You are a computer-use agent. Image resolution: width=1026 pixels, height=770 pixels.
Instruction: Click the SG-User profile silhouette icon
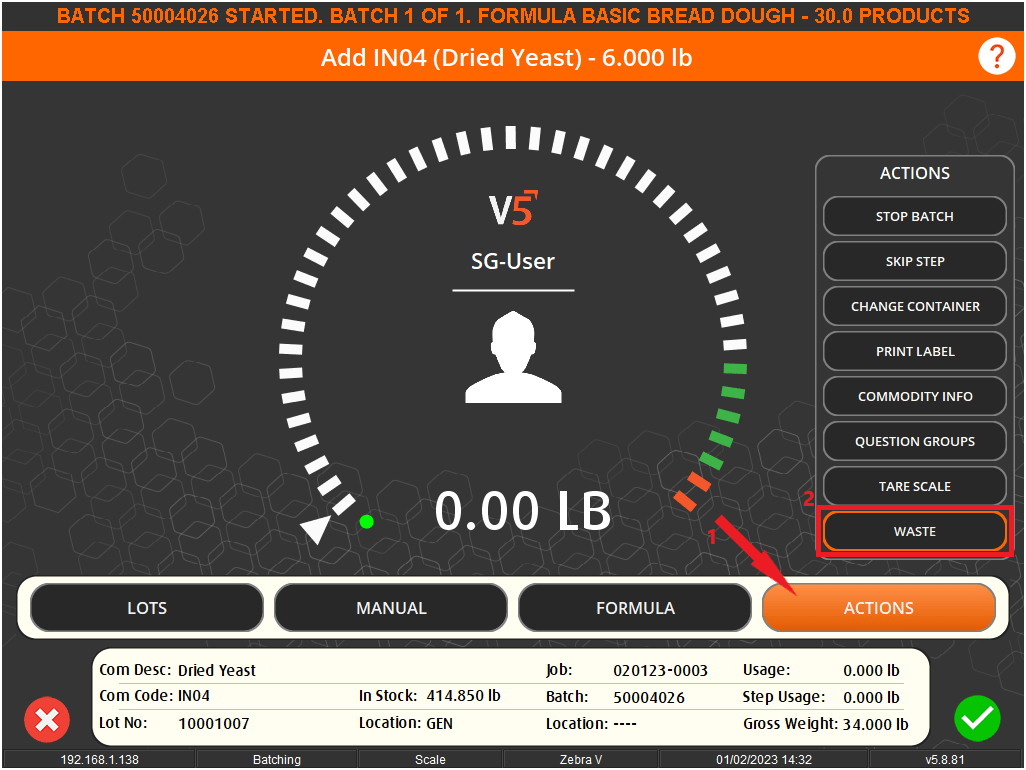click(513, 357)
